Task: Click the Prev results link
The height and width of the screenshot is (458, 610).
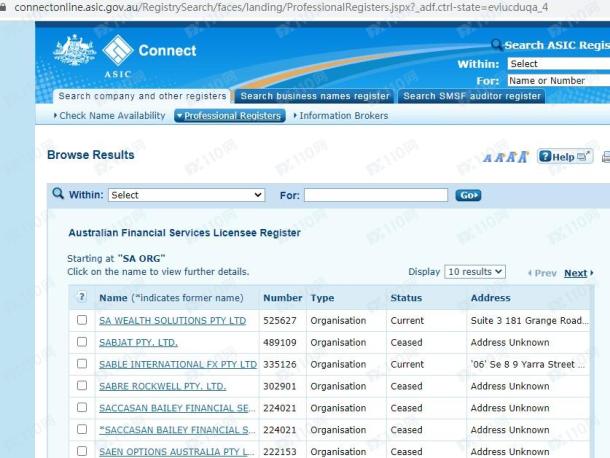Action: pos(542,273)
